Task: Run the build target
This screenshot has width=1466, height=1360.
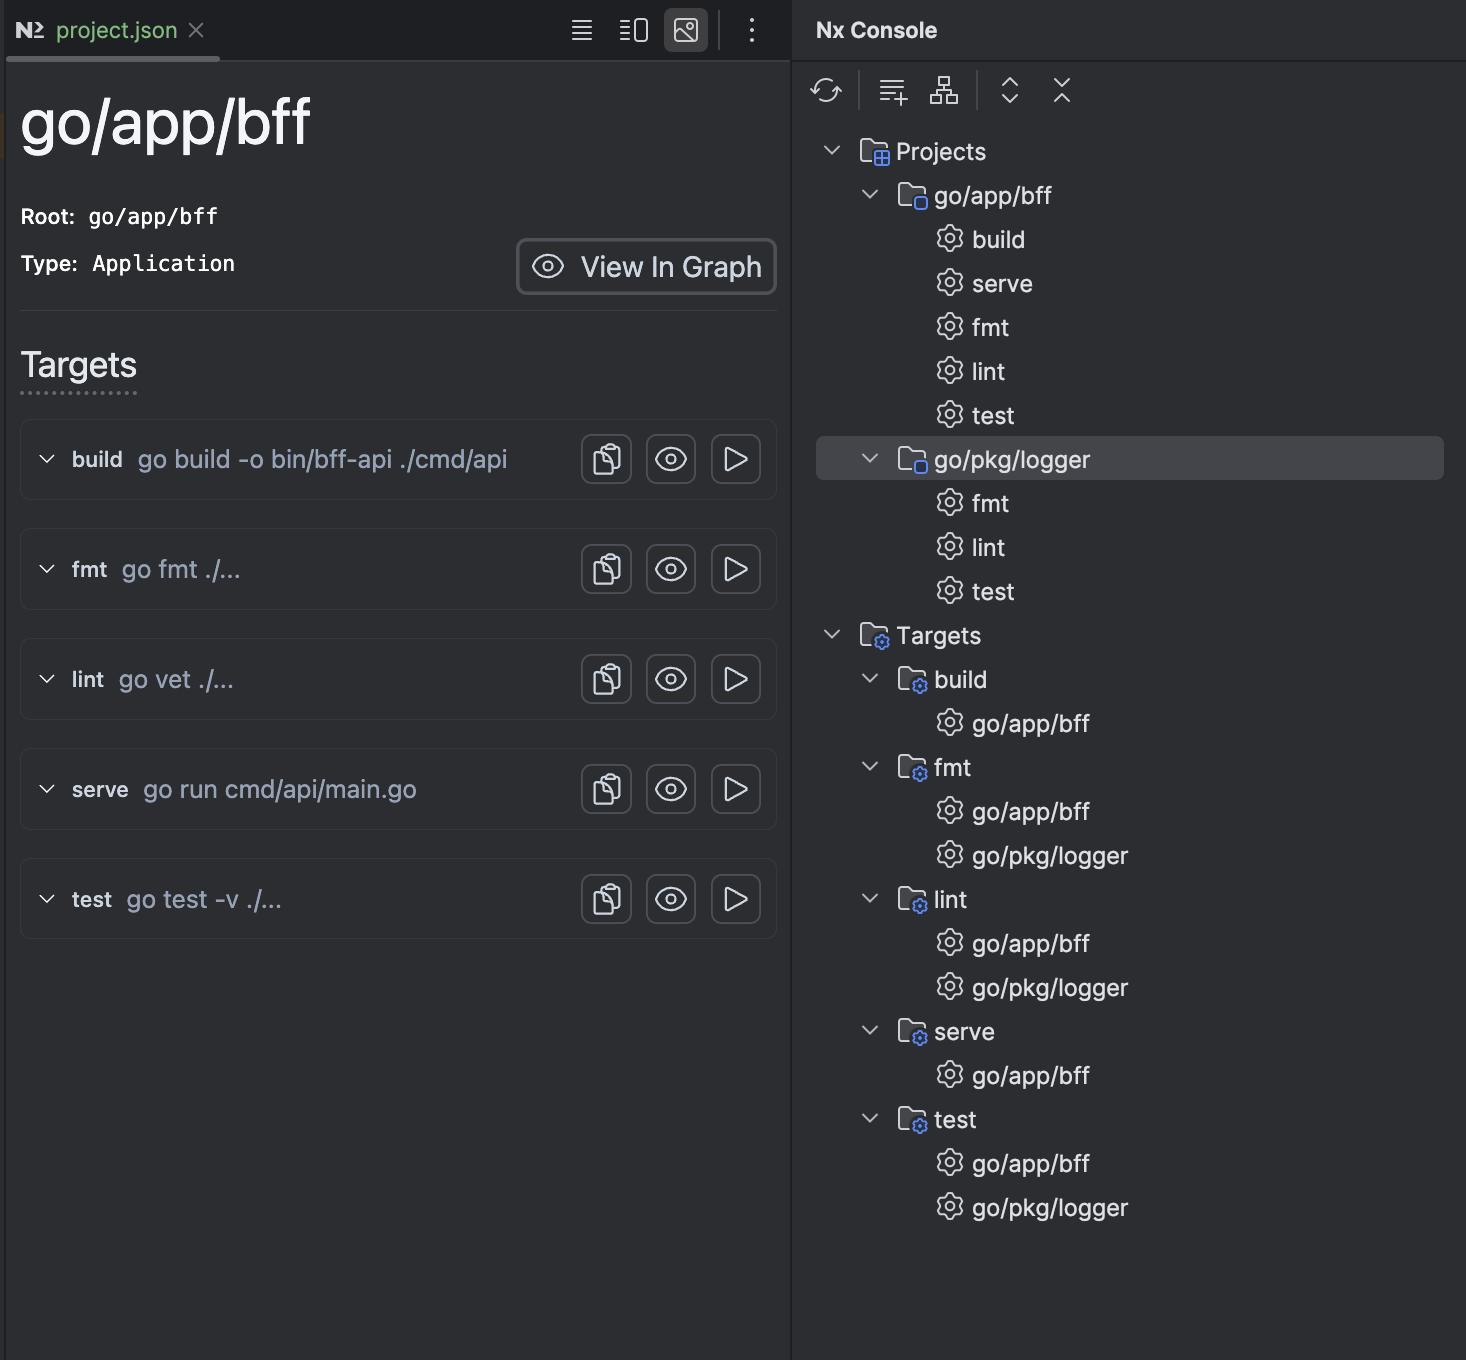Action: point(736,459)
